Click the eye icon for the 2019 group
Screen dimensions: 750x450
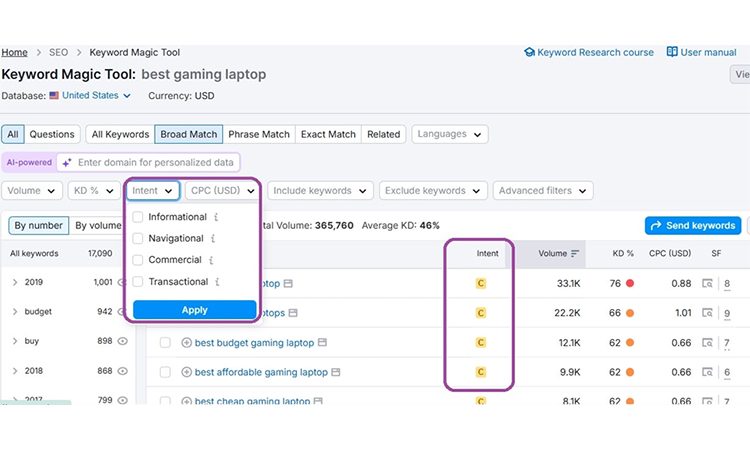[123, 283]
